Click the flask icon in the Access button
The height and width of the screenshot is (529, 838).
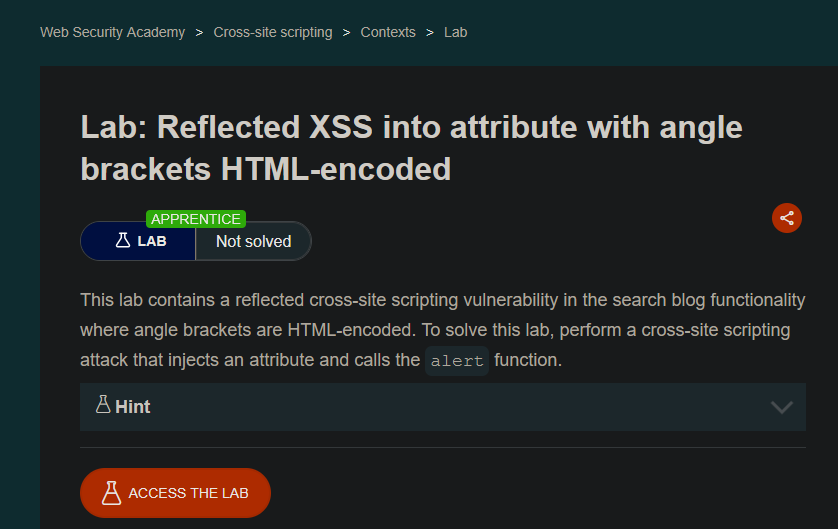click(111, 493)
